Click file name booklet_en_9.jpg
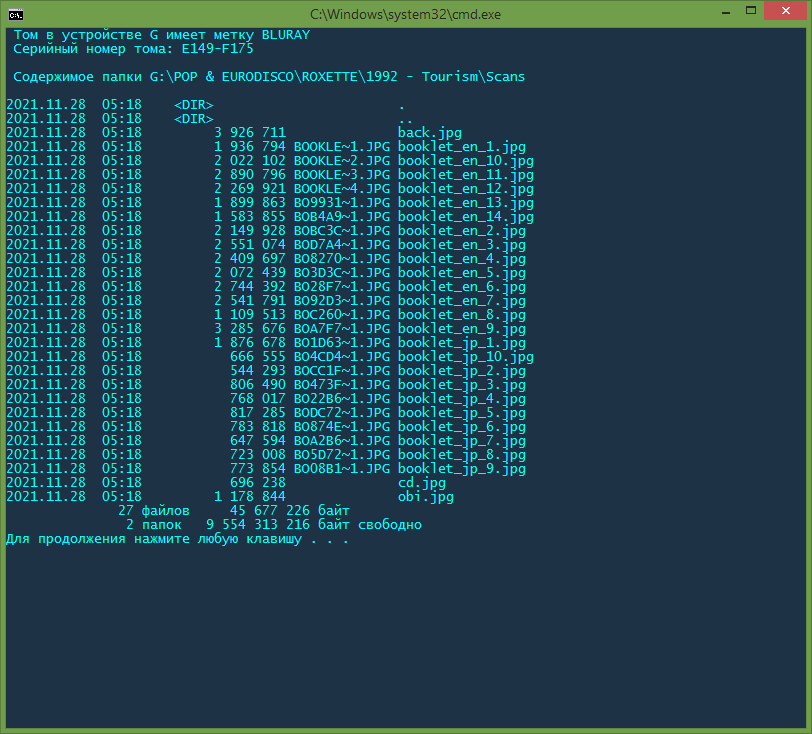 [461, 329]
